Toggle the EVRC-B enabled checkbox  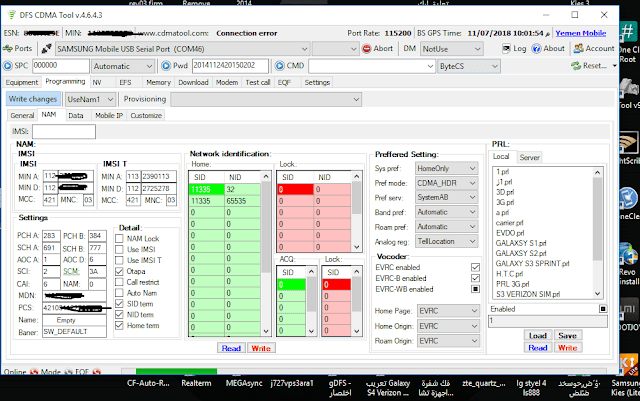click(x=475, y=278)
